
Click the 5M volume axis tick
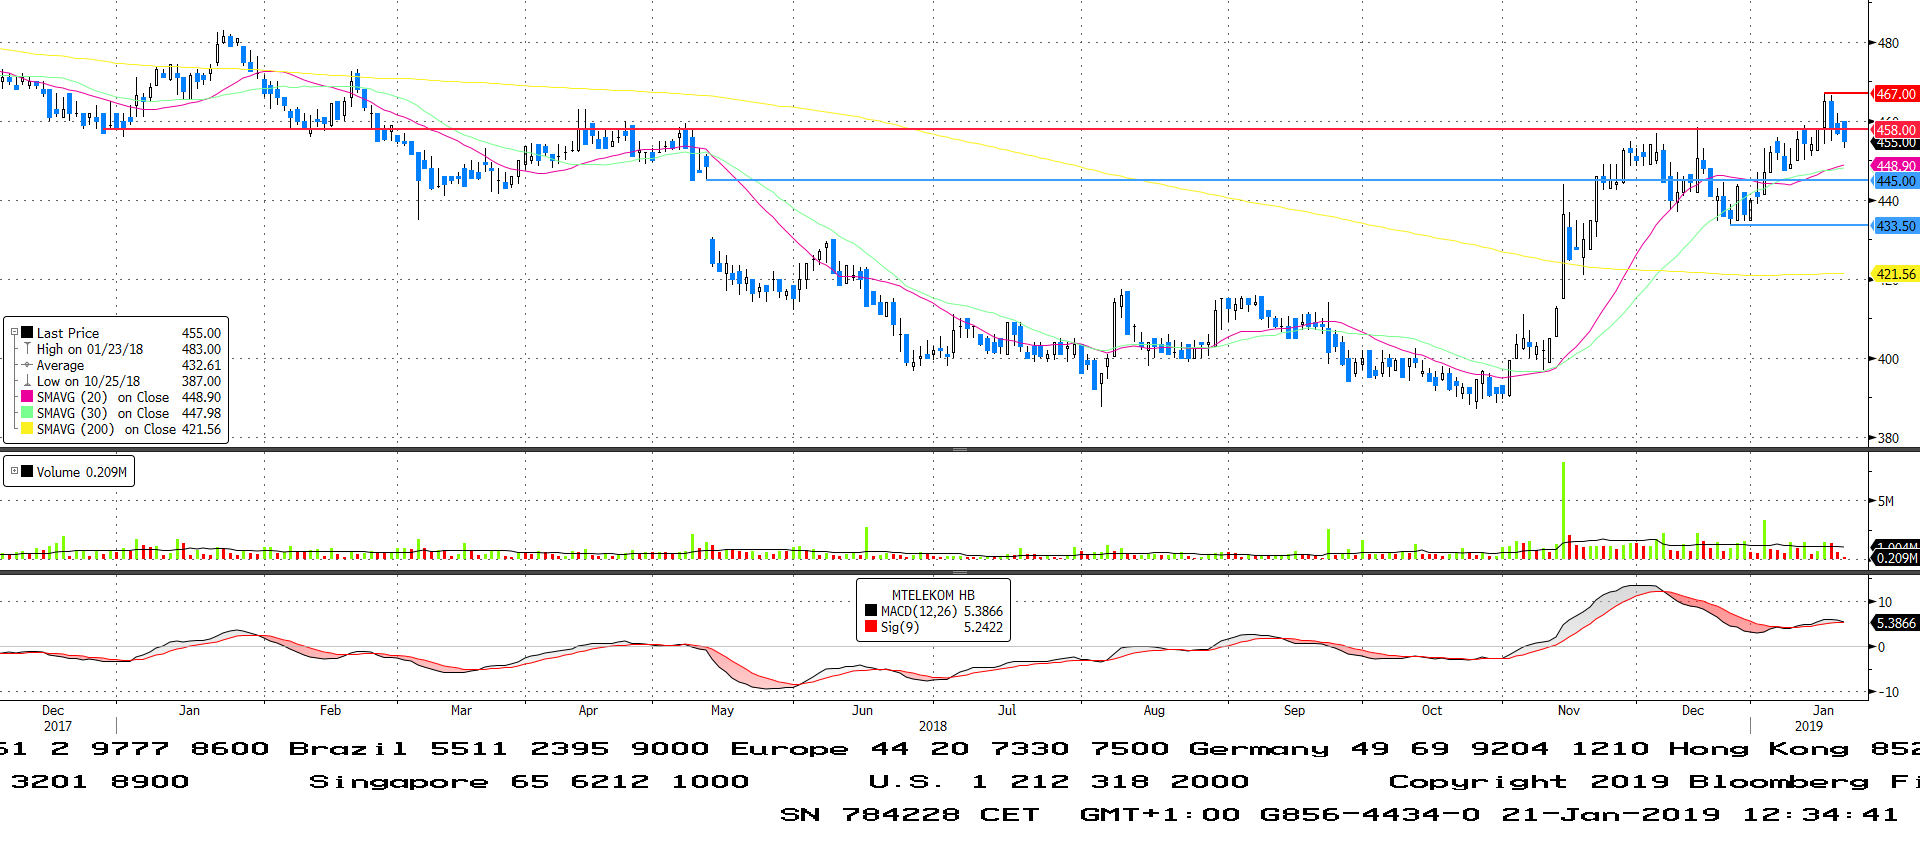click(1885, 501)
